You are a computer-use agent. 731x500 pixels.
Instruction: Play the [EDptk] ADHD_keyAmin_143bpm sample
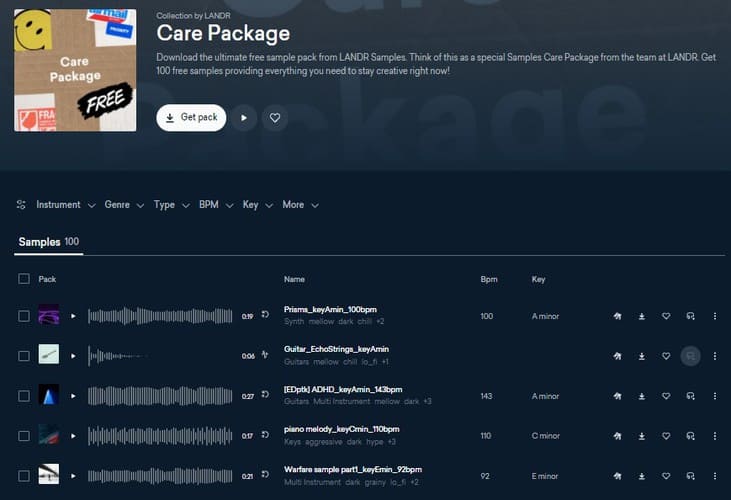coord(73,396)
